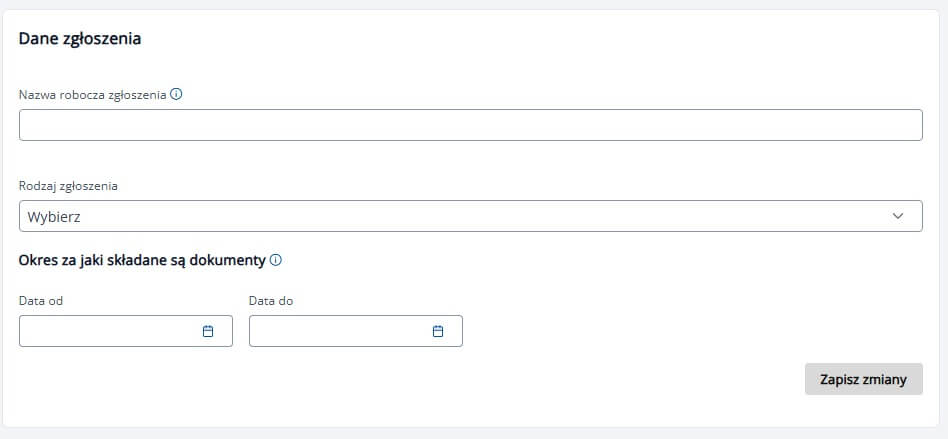Click the Wybierz placeholder text

click(x=54, y=217)
